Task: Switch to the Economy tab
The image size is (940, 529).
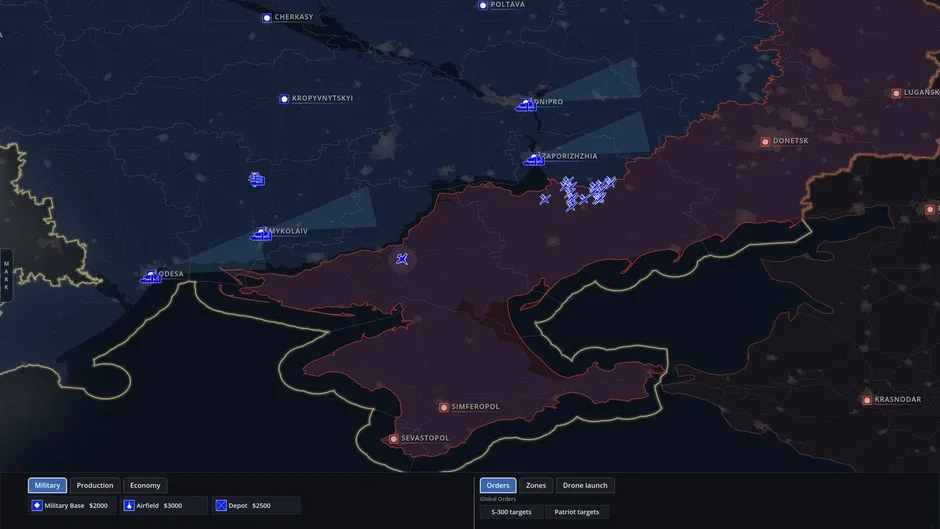Action: point(145,485)
